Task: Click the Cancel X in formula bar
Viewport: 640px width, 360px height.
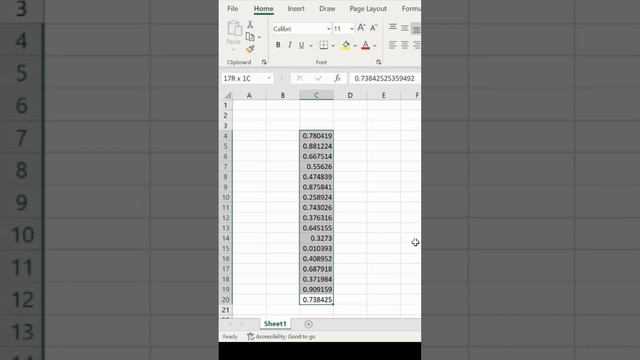Action: (x=299, y=78)
